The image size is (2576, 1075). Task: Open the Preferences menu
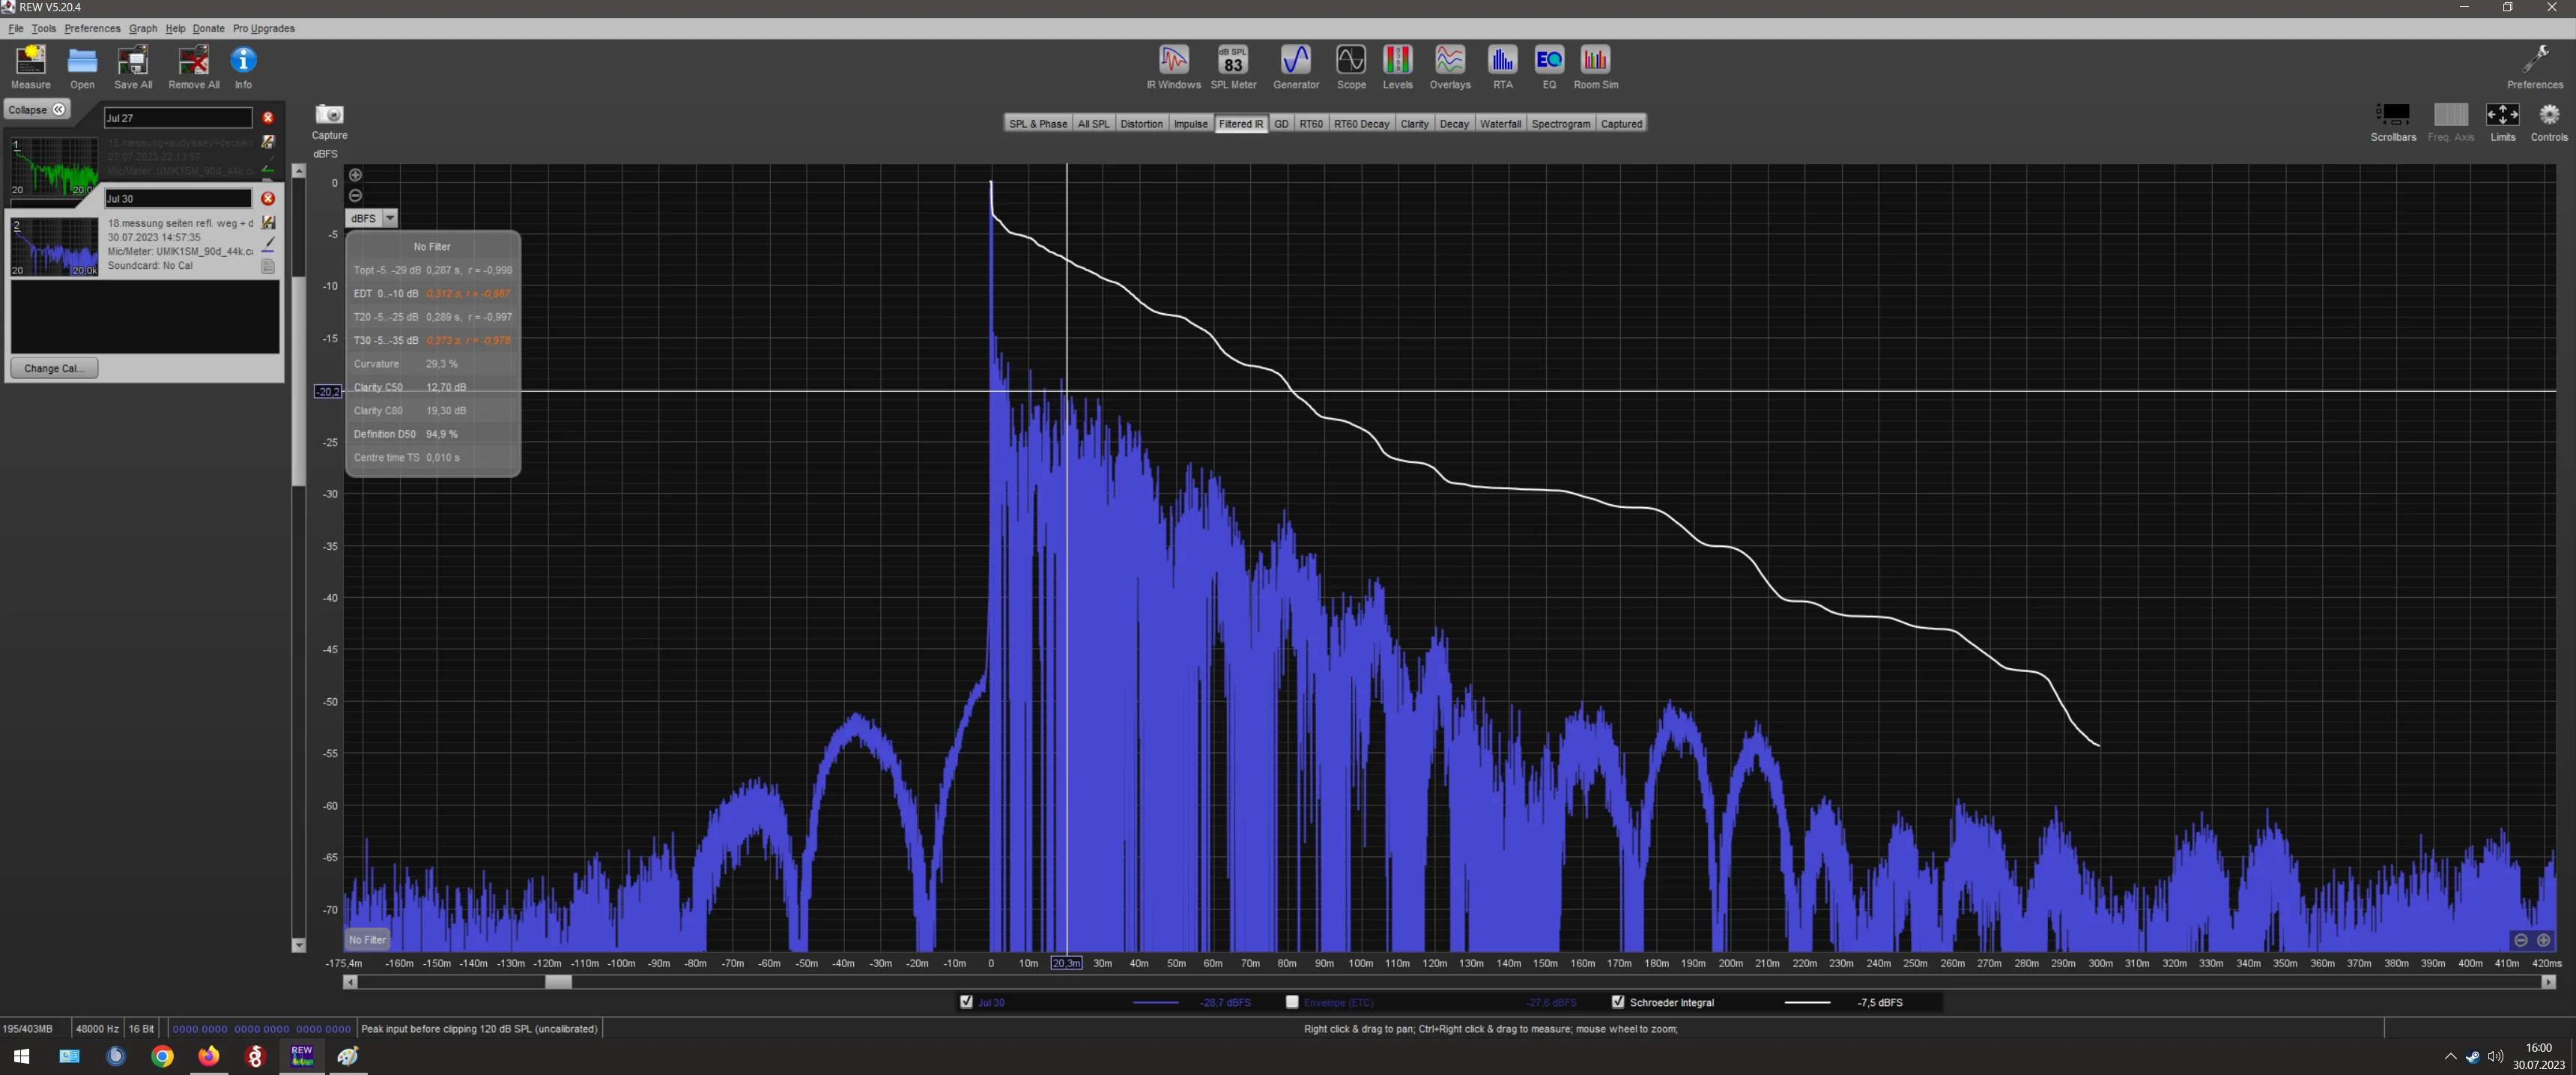point(92,28)
